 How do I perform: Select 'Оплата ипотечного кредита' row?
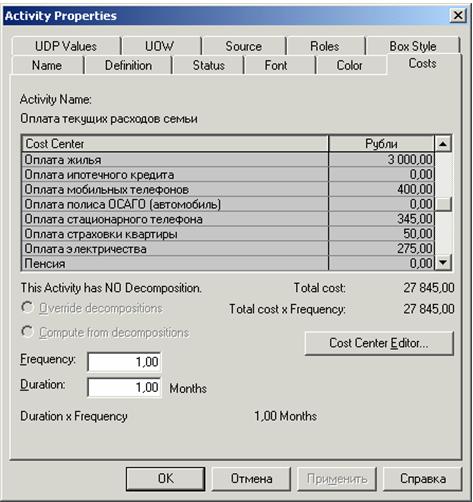click(228, 174)
